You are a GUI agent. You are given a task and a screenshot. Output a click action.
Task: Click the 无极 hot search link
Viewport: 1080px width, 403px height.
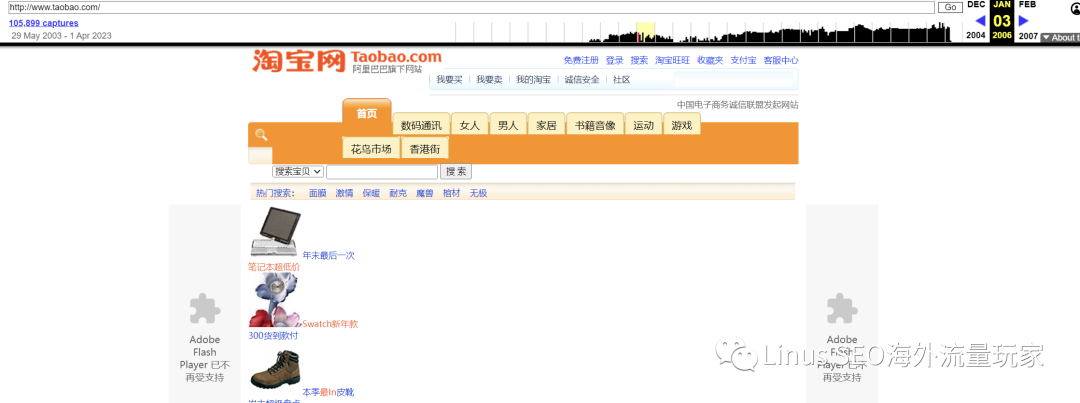point(479,194)
